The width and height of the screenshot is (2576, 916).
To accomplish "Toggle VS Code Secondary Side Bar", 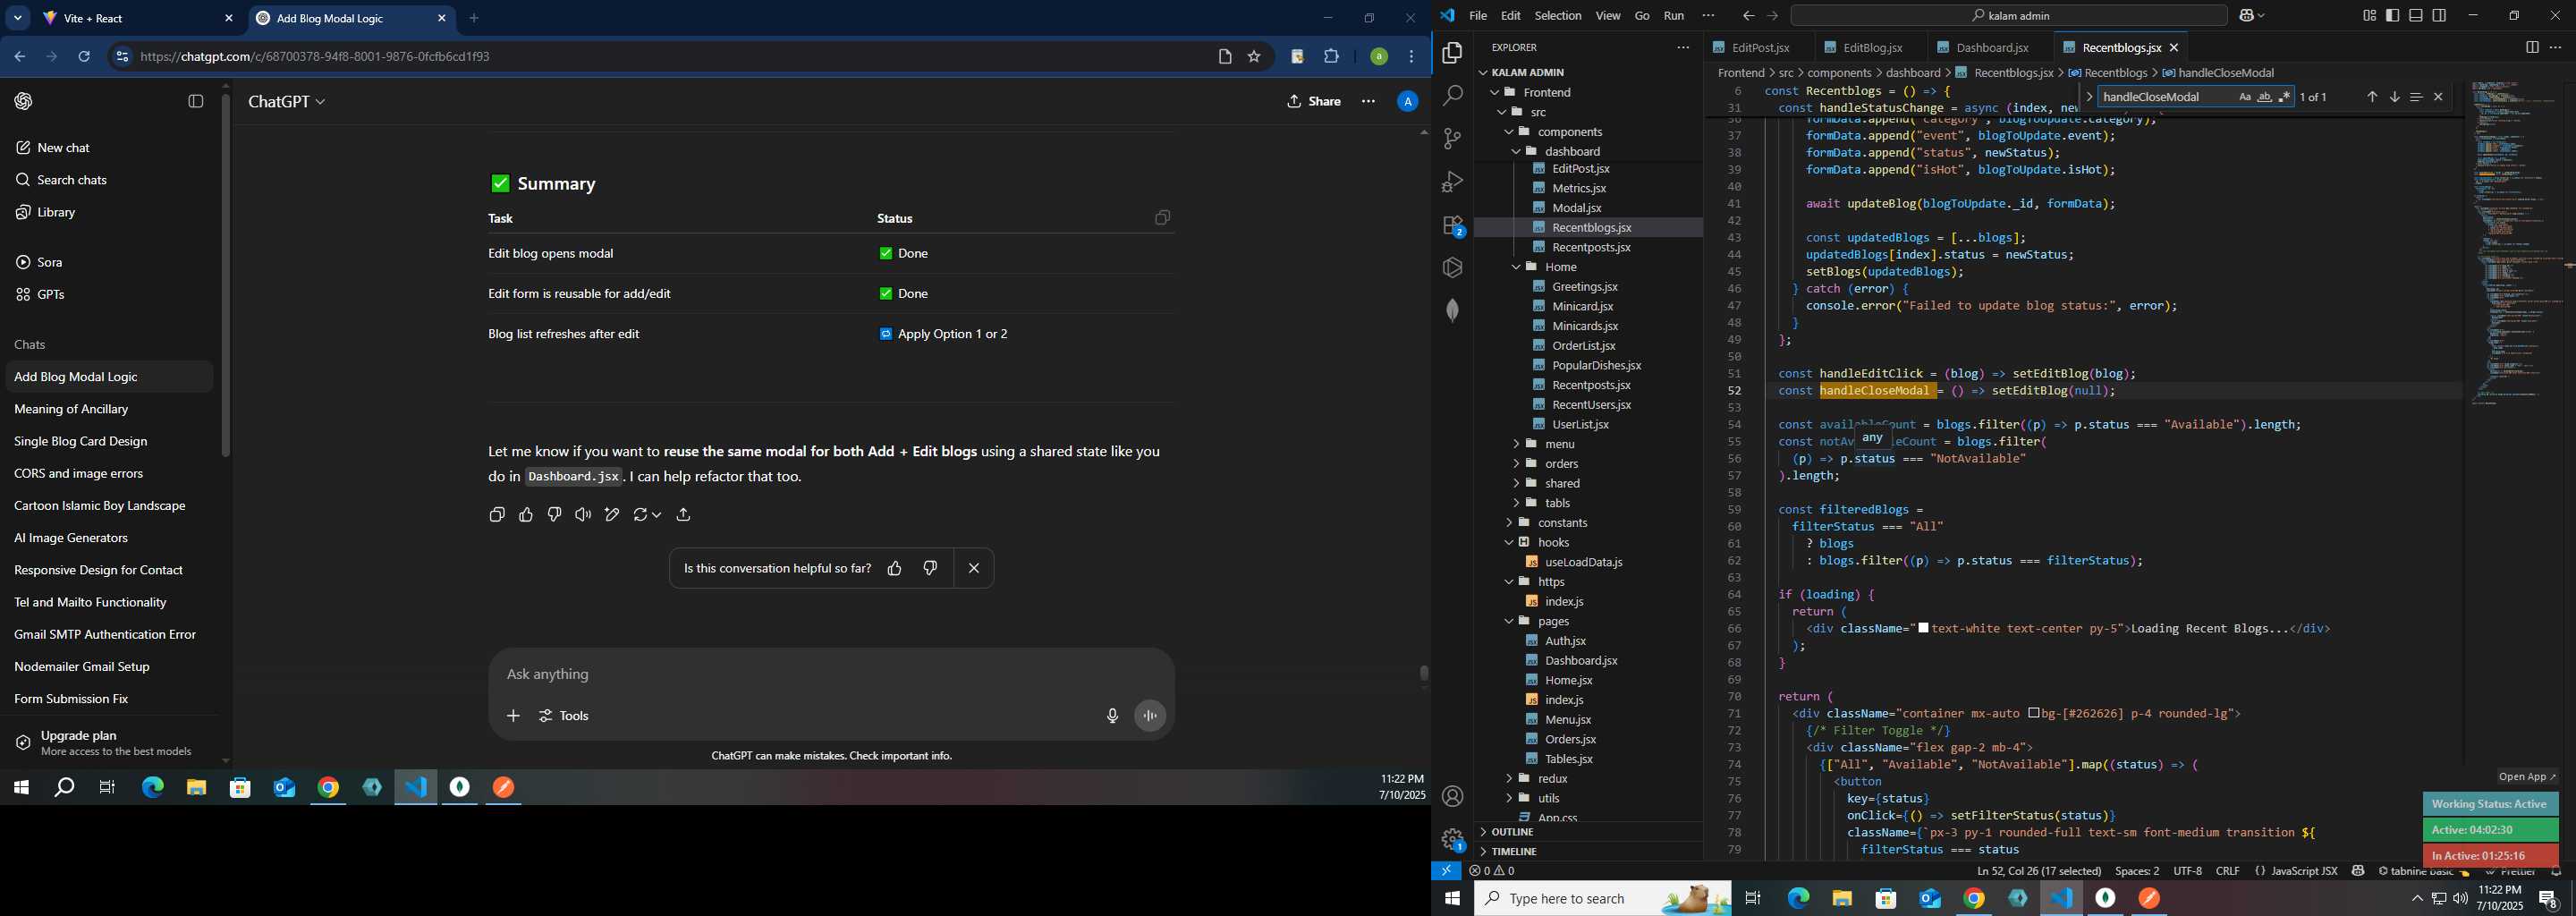I will click(2440, 16).
